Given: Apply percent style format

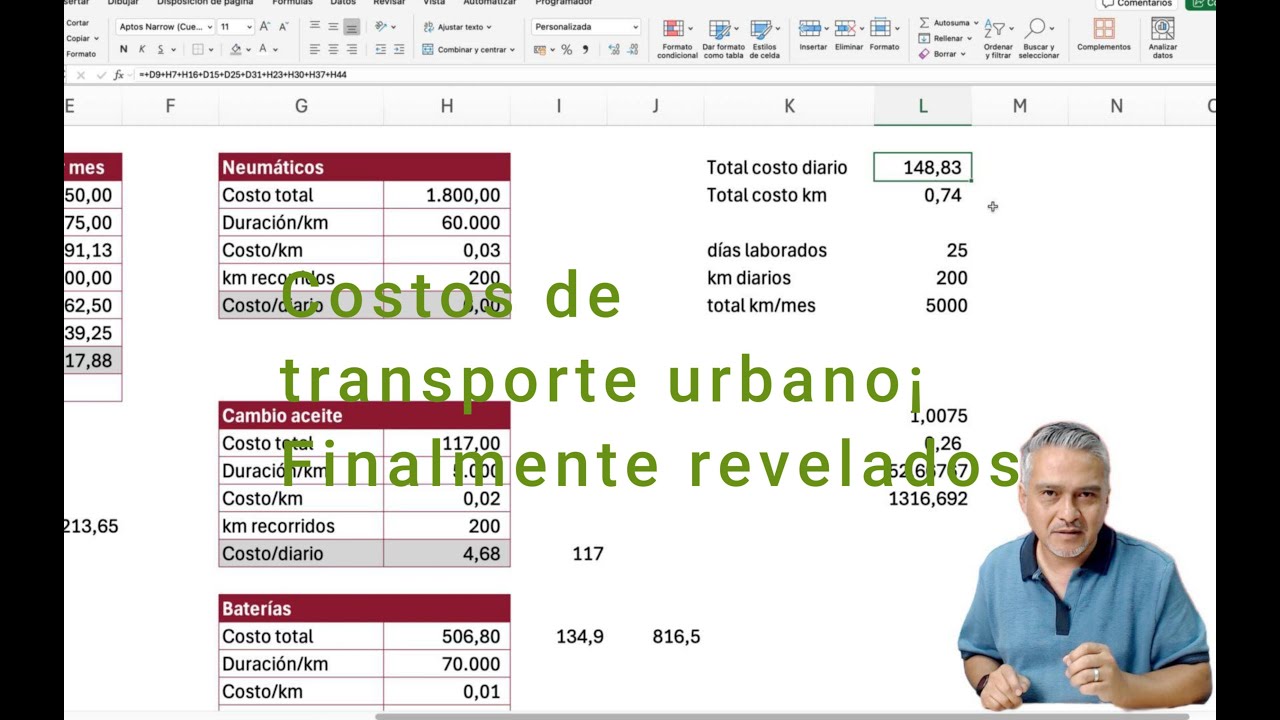Looking at the screenshot, I should click(567, 49).
